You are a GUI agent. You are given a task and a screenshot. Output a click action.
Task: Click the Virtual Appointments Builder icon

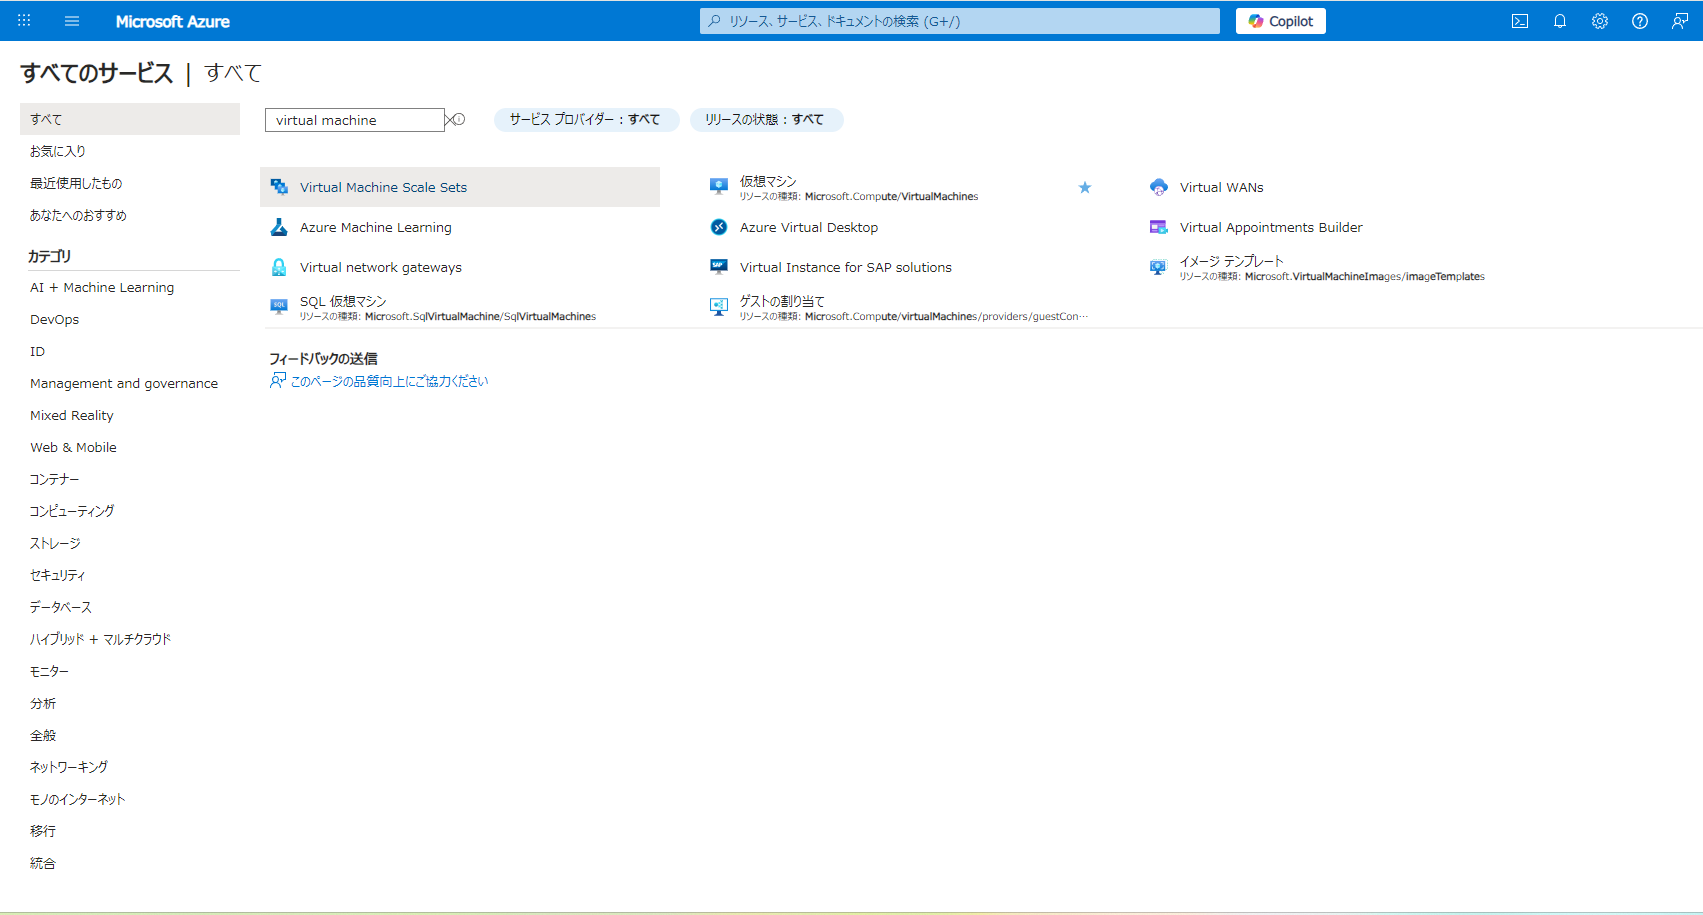click(x=1159, y=227)
